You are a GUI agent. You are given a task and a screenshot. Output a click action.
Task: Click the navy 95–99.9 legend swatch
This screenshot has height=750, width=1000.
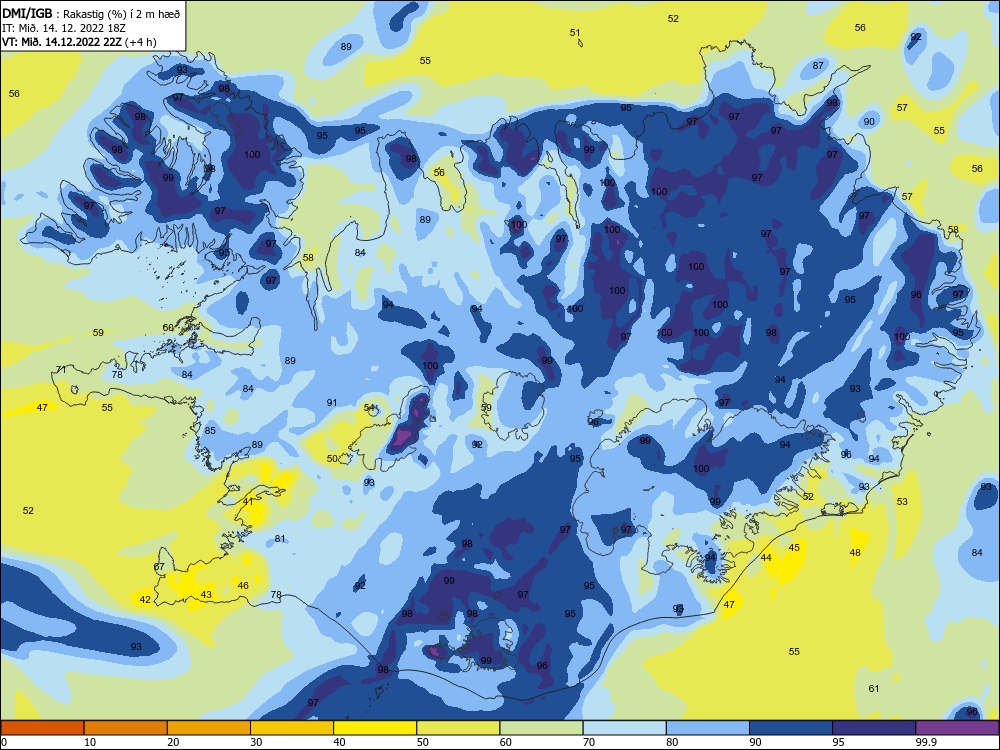(874, 728)
